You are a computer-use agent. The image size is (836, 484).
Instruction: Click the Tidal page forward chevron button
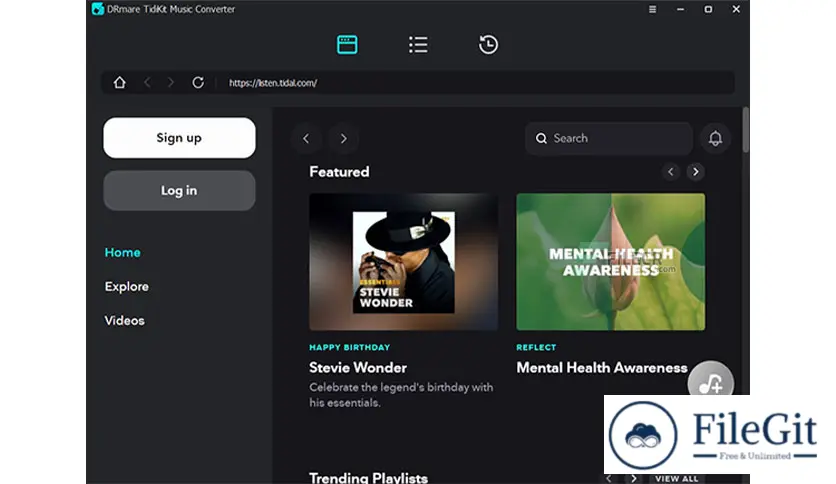click(343, 139)
